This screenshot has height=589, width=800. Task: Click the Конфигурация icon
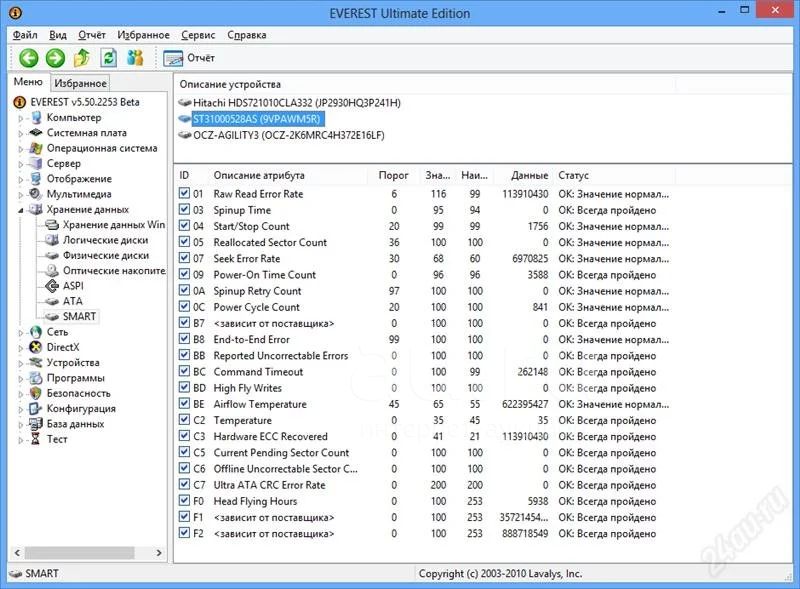pos(36,408)
